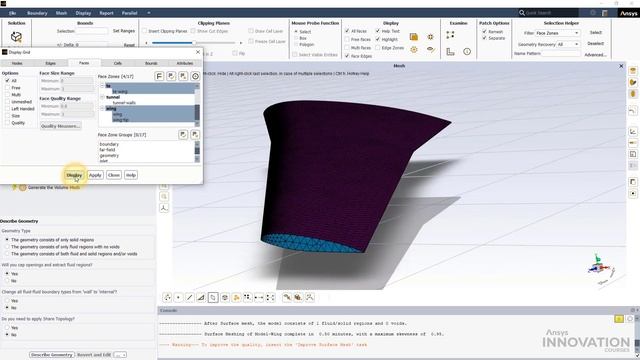Click top yellow icon on right sidebar
The image size is (640, 360).
(633, 71)
